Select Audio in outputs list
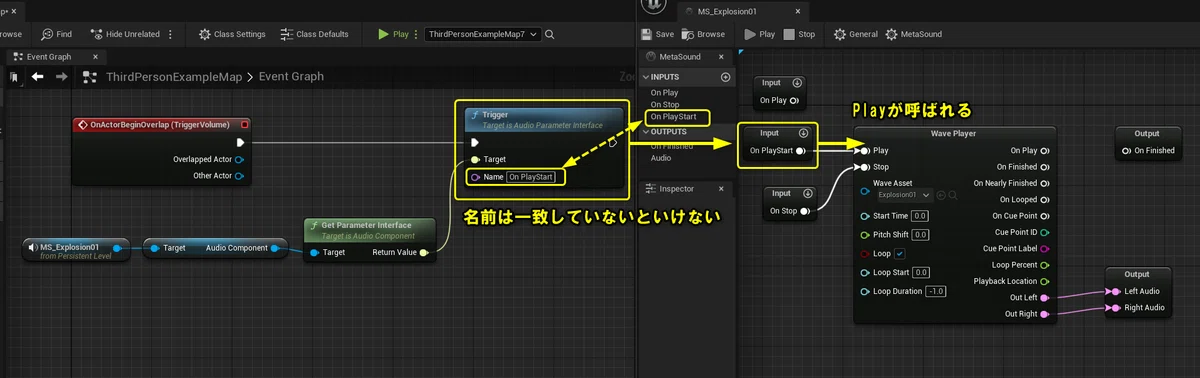 click(661, 158)
